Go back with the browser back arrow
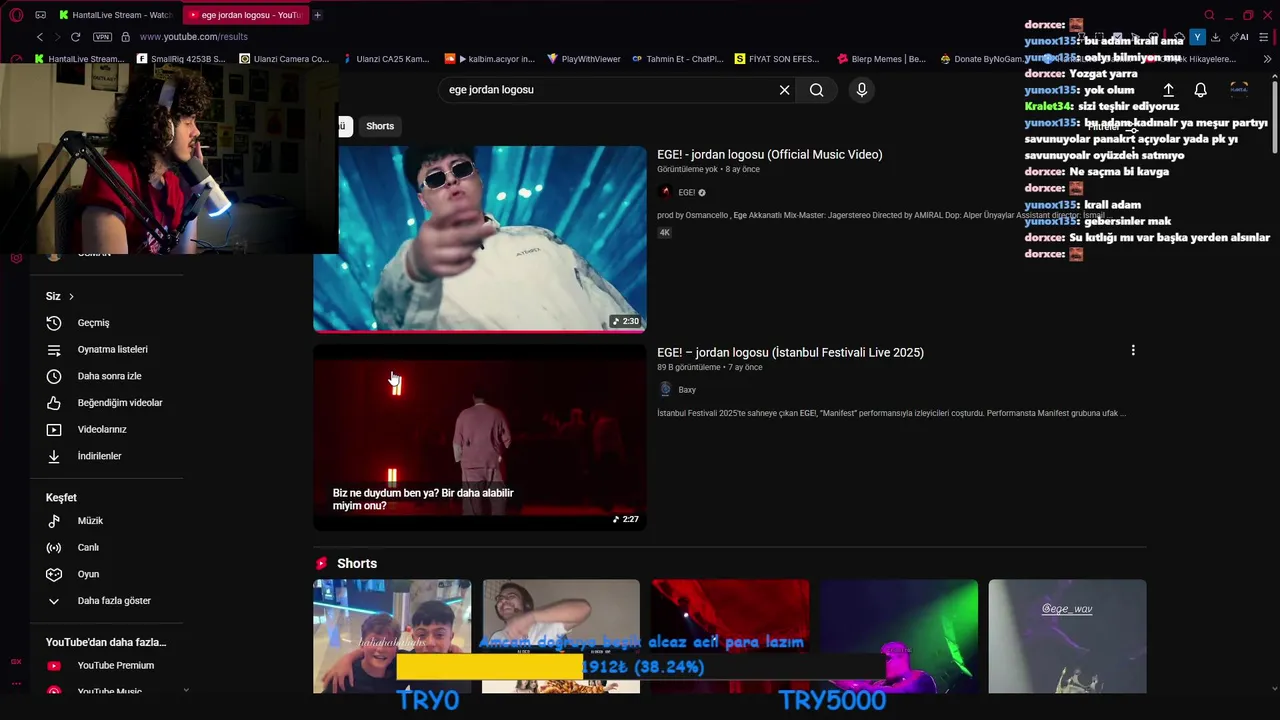This screenshot has height=720, width=1280. coord(40,37)
